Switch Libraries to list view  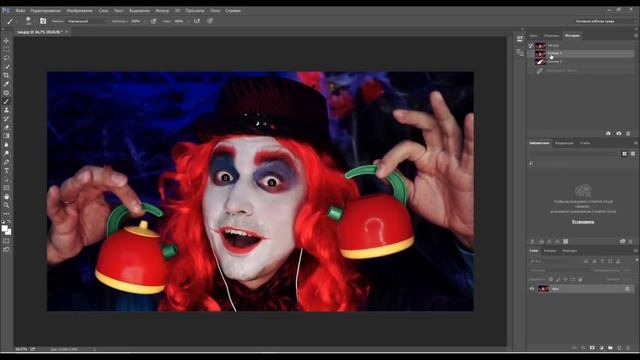pyautogui.click(x=633, y=154)
